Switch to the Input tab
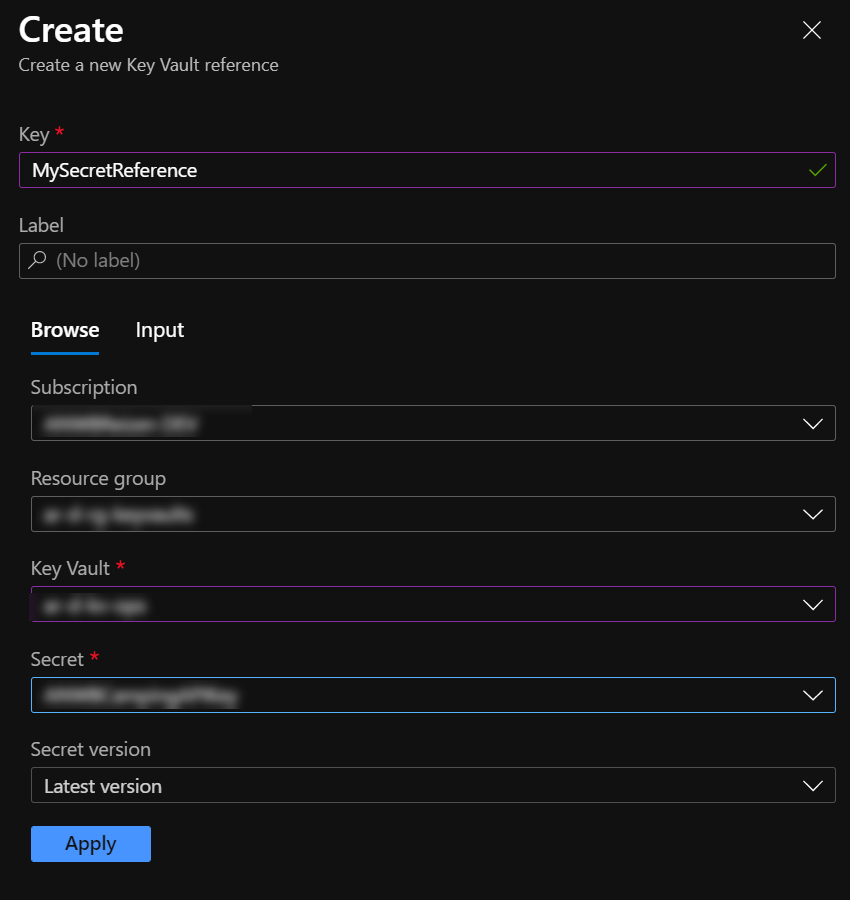Screen dimensions: 850x900 click(x=160, y=330)
